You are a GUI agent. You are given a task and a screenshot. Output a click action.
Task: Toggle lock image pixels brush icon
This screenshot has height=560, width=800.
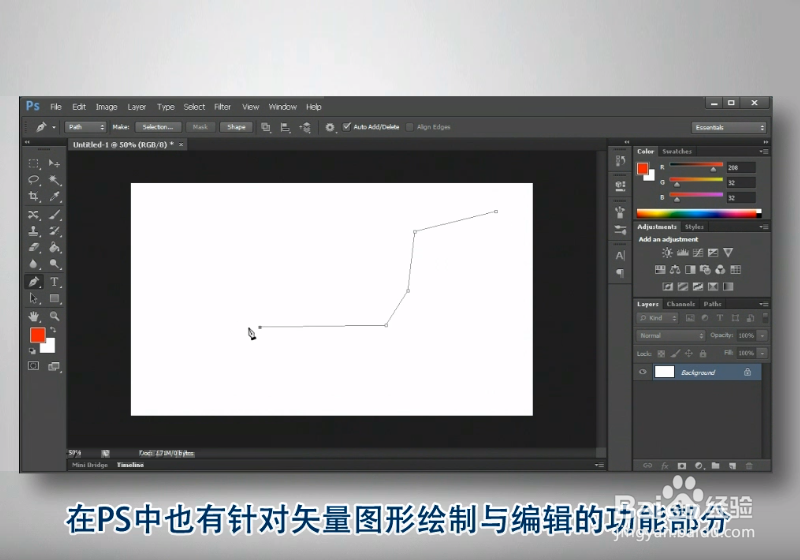(x=675, y=353)
